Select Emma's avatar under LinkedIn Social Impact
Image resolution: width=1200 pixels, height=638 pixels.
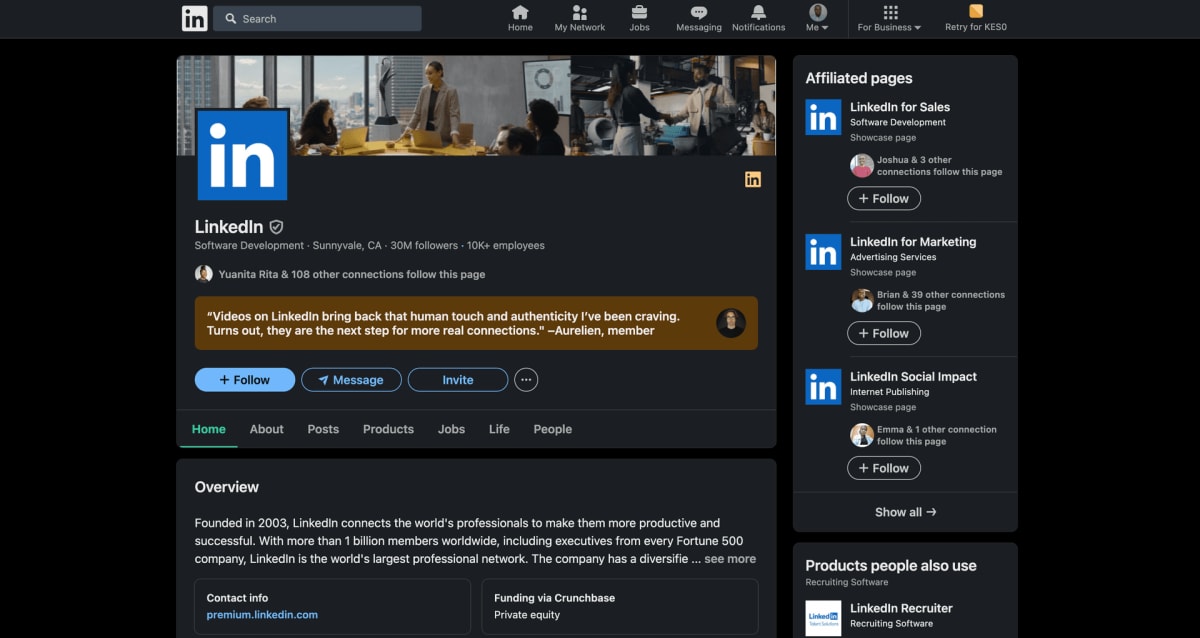862,436
